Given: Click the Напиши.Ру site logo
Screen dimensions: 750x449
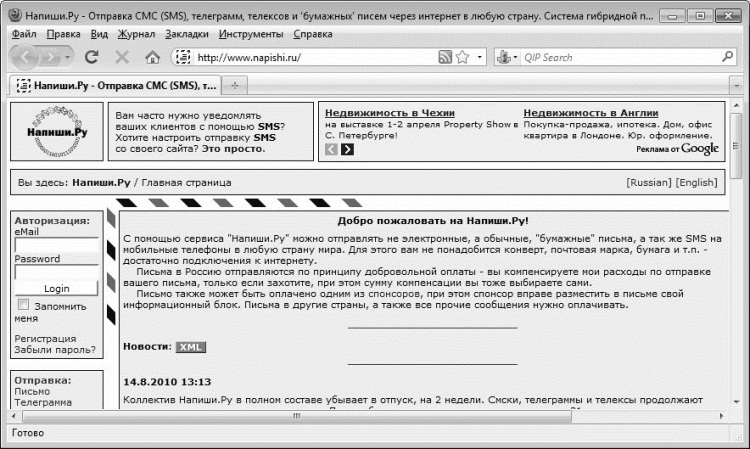Looking at the screenshot, I should (57, 131).
